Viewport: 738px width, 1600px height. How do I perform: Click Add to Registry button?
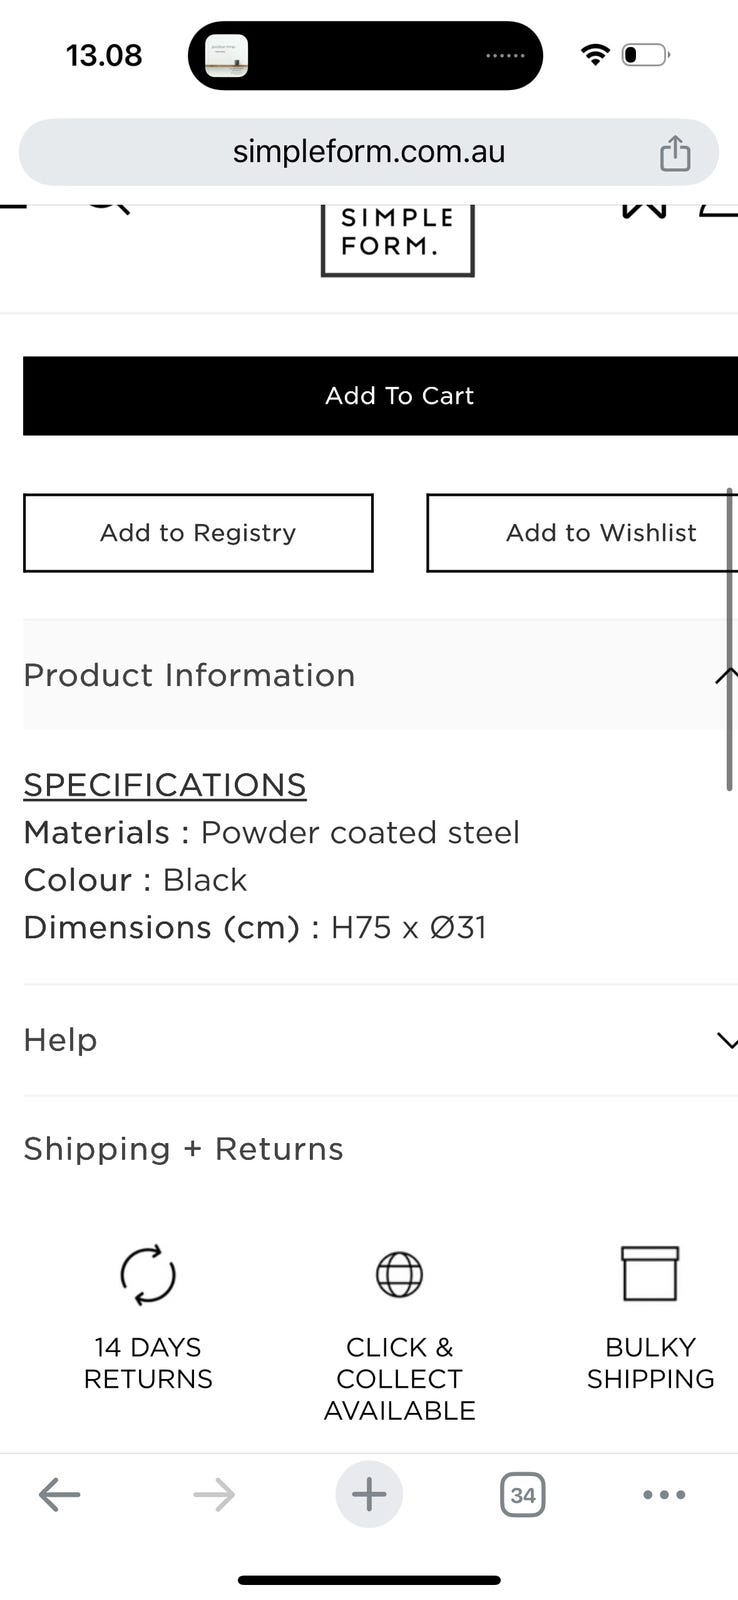click(198, 533)
